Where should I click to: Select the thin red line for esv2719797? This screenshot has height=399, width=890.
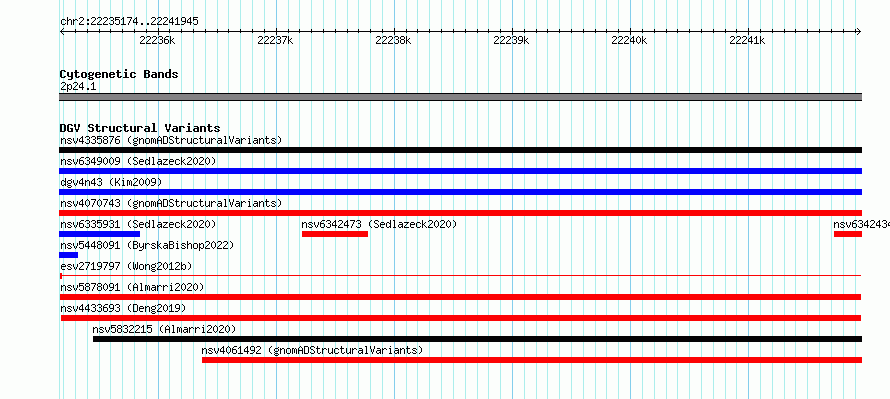(460, 276)
